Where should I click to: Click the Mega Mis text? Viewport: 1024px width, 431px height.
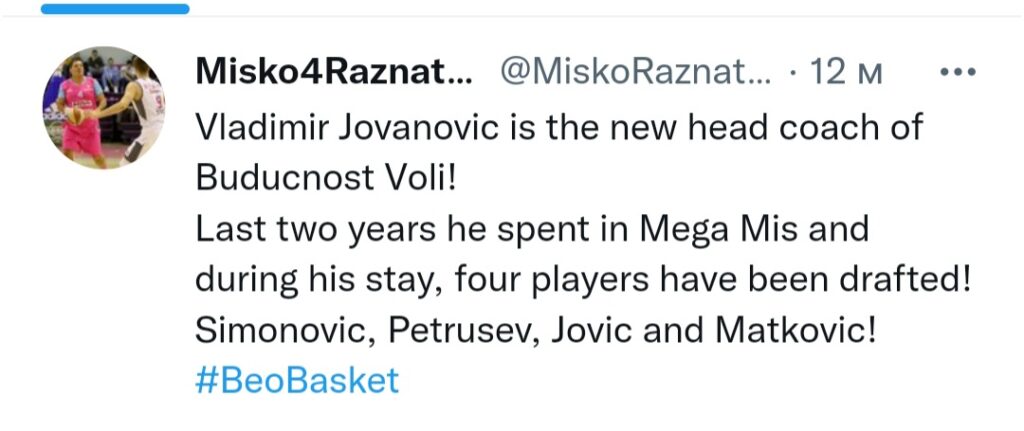pos(717,231)
